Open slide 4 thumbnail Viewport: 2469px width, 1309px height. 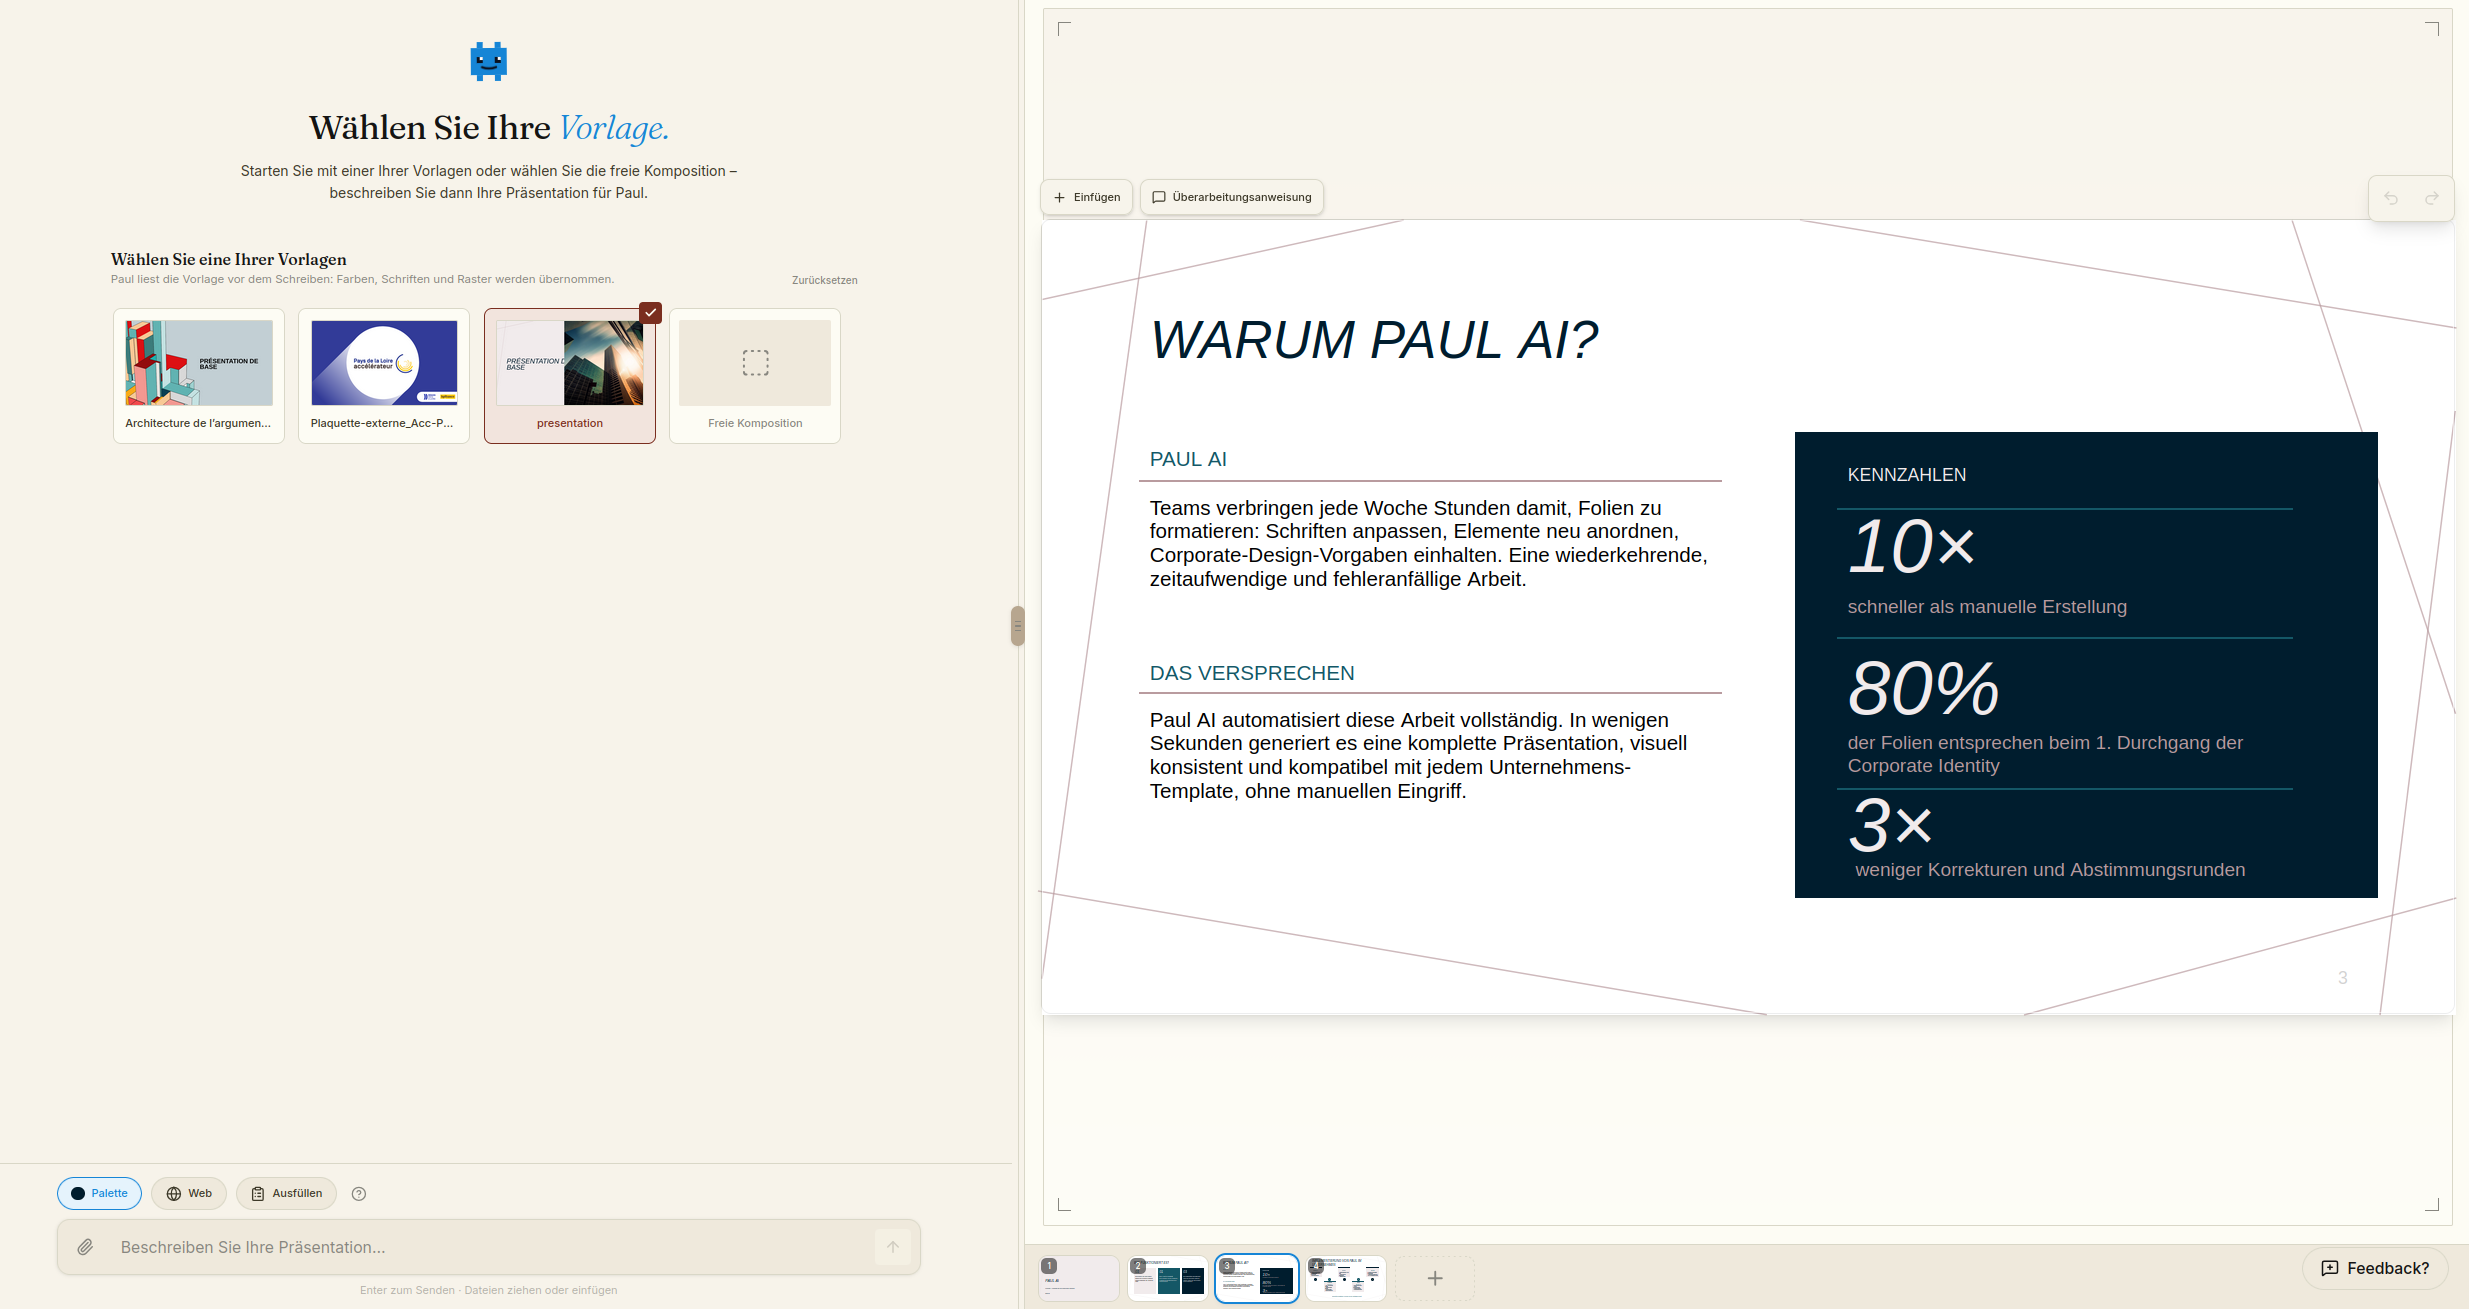(1346, 1279)
